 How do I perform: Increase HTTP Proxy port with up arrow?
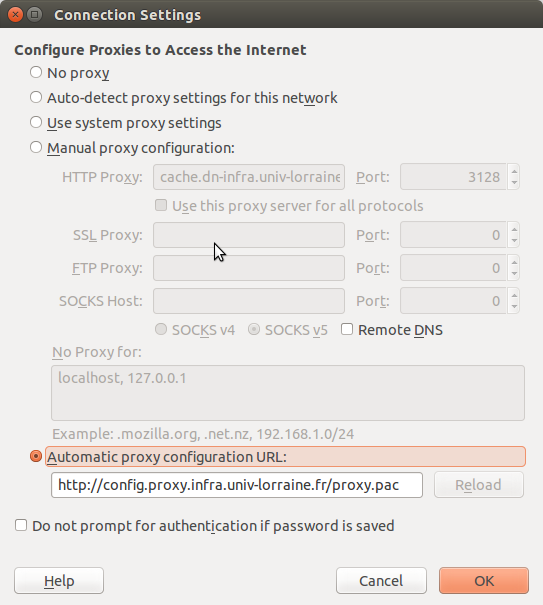[514, 171]
